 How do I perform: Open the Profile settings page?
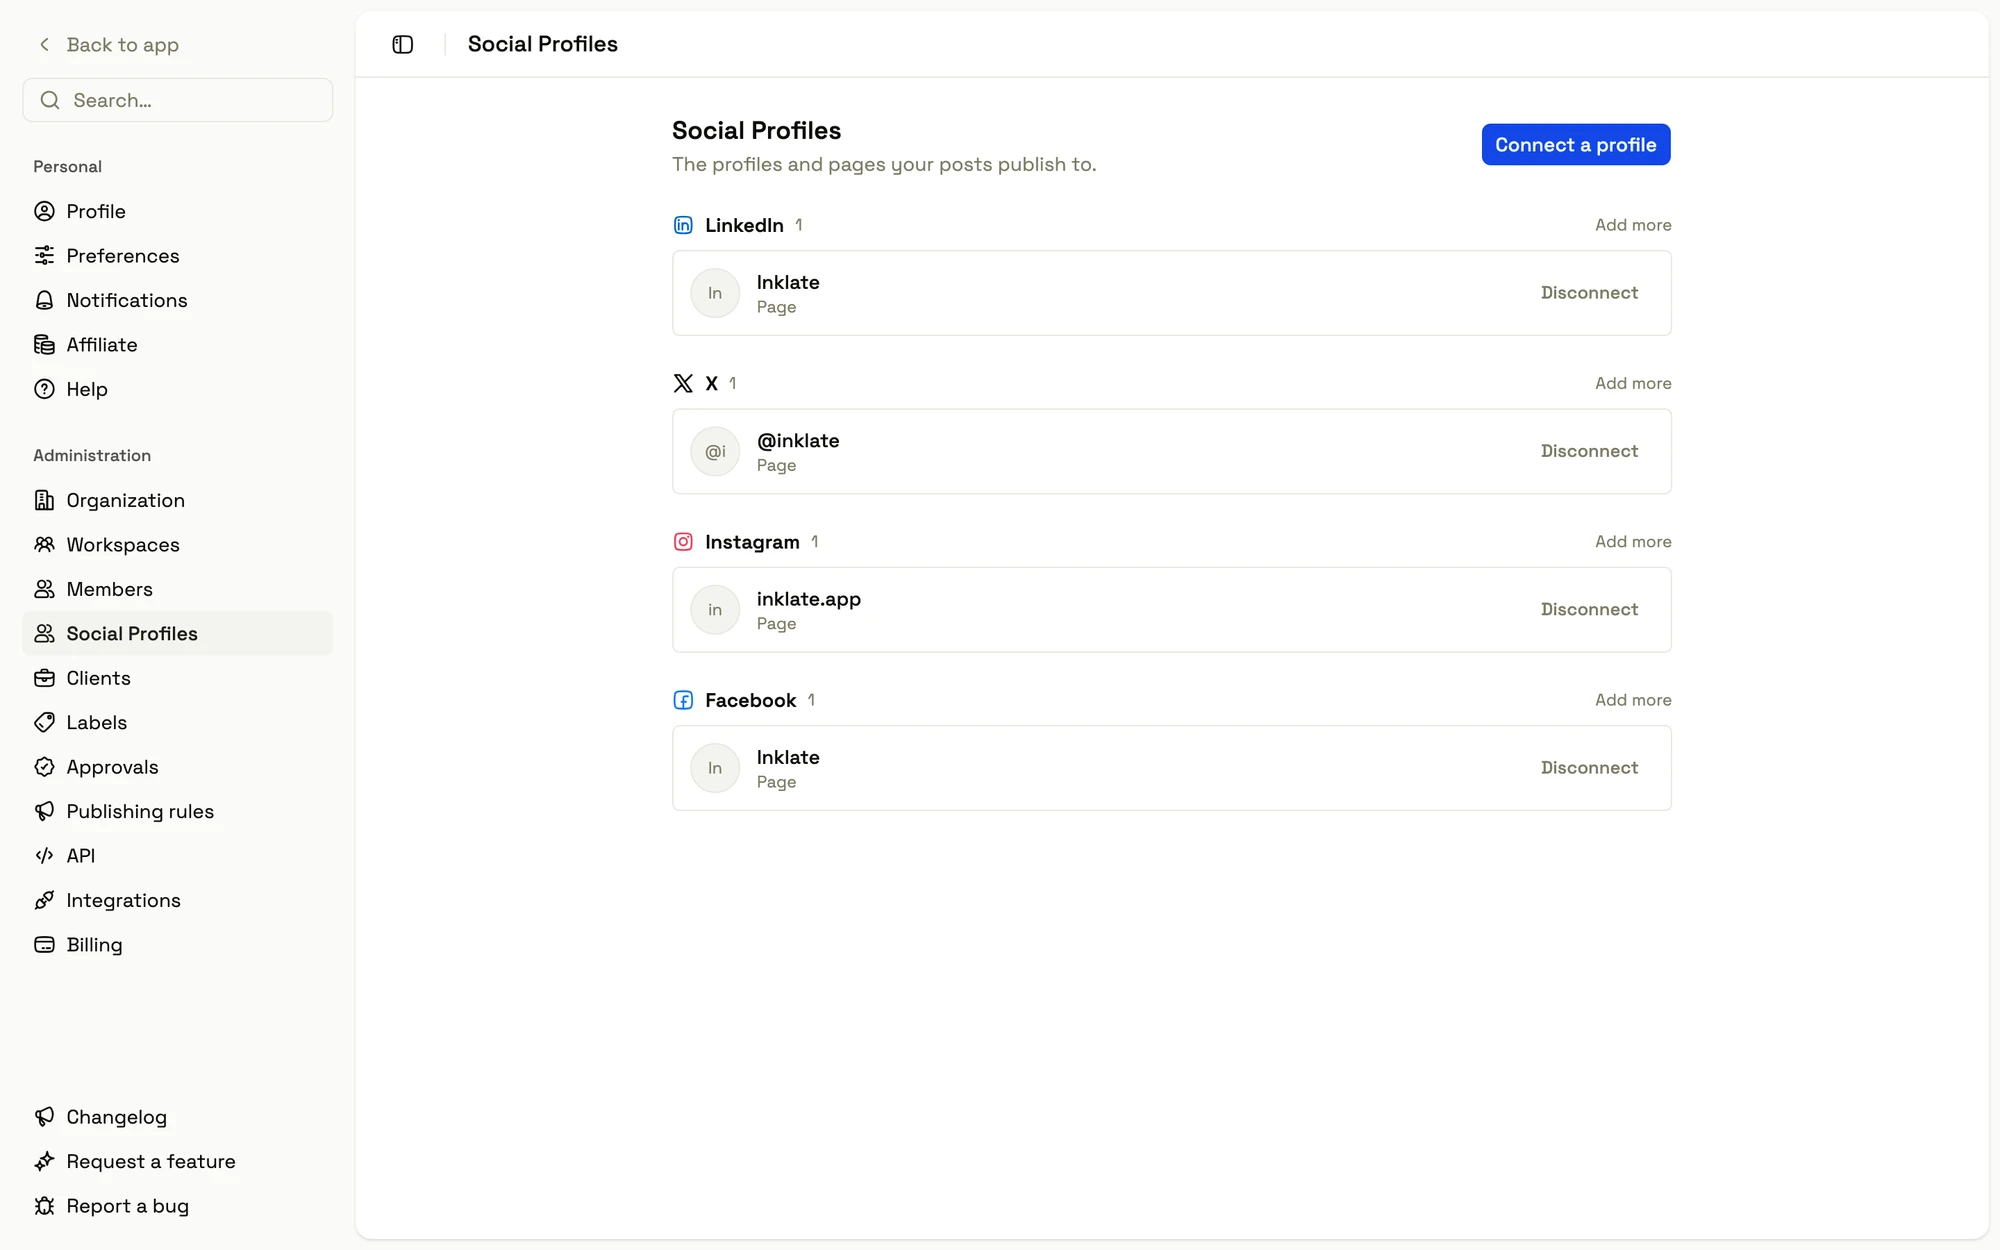(177, 211)
